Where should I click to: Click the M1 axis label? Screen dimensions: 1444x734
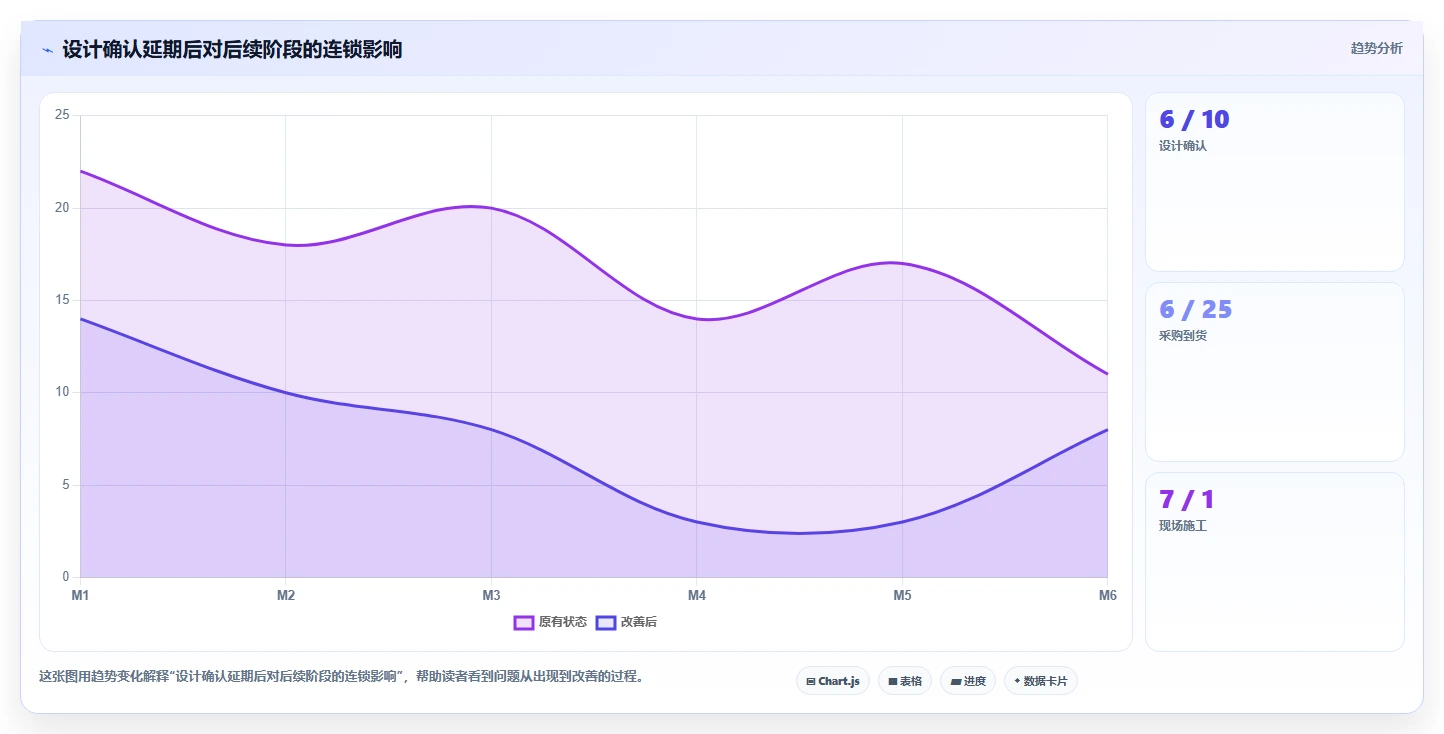pyautogui.click(x=80, y=596)
